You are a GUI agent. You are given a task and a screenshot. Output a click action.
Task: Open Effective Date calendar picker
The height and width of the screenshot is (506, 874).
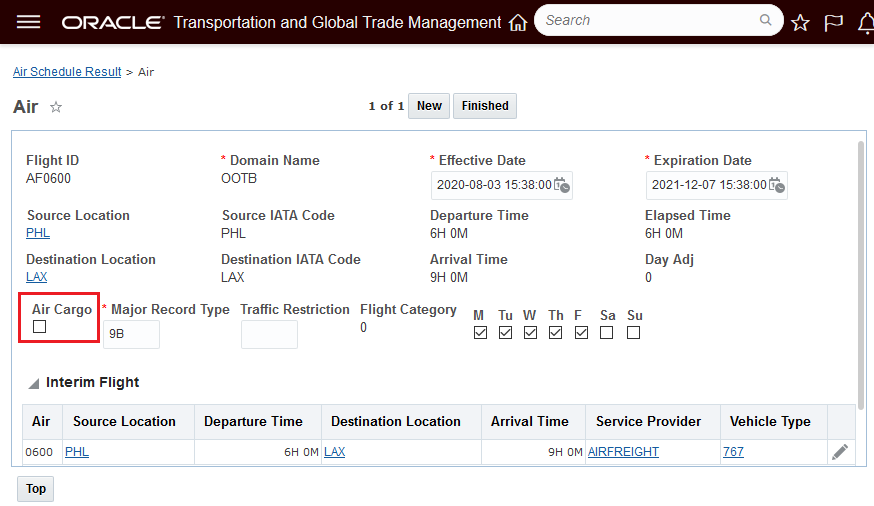pyautogui.click(x=561, y=185)
